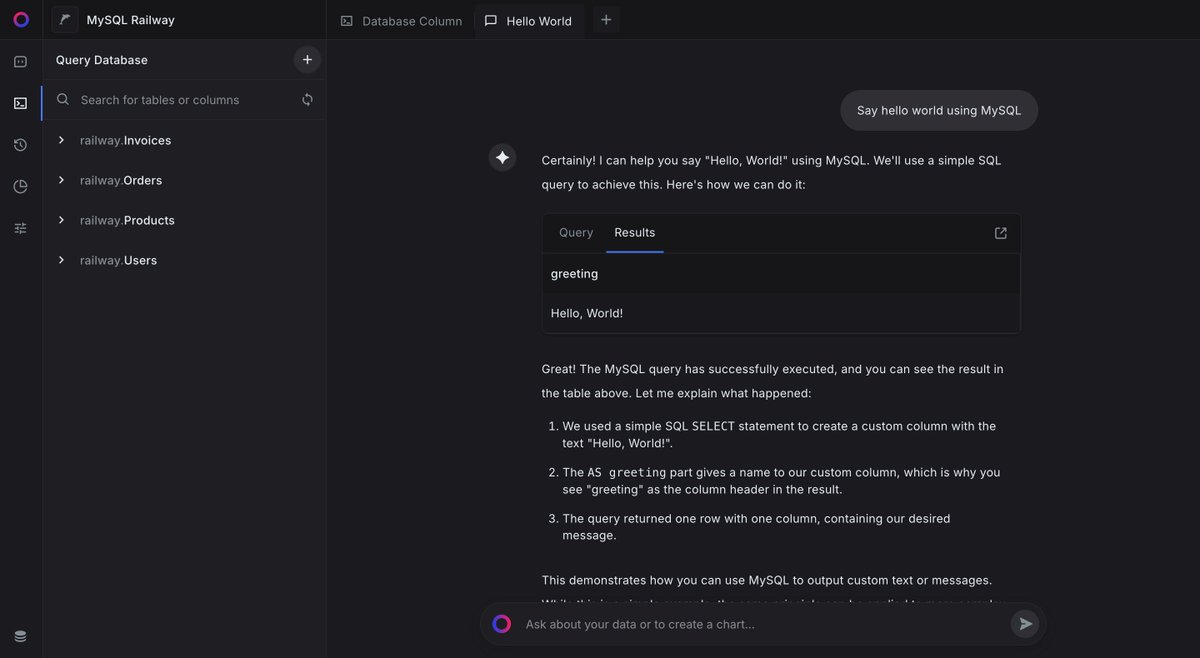Switch to the Hello World tab
This screenshot has width=1200, height=658.
point(529,21)
